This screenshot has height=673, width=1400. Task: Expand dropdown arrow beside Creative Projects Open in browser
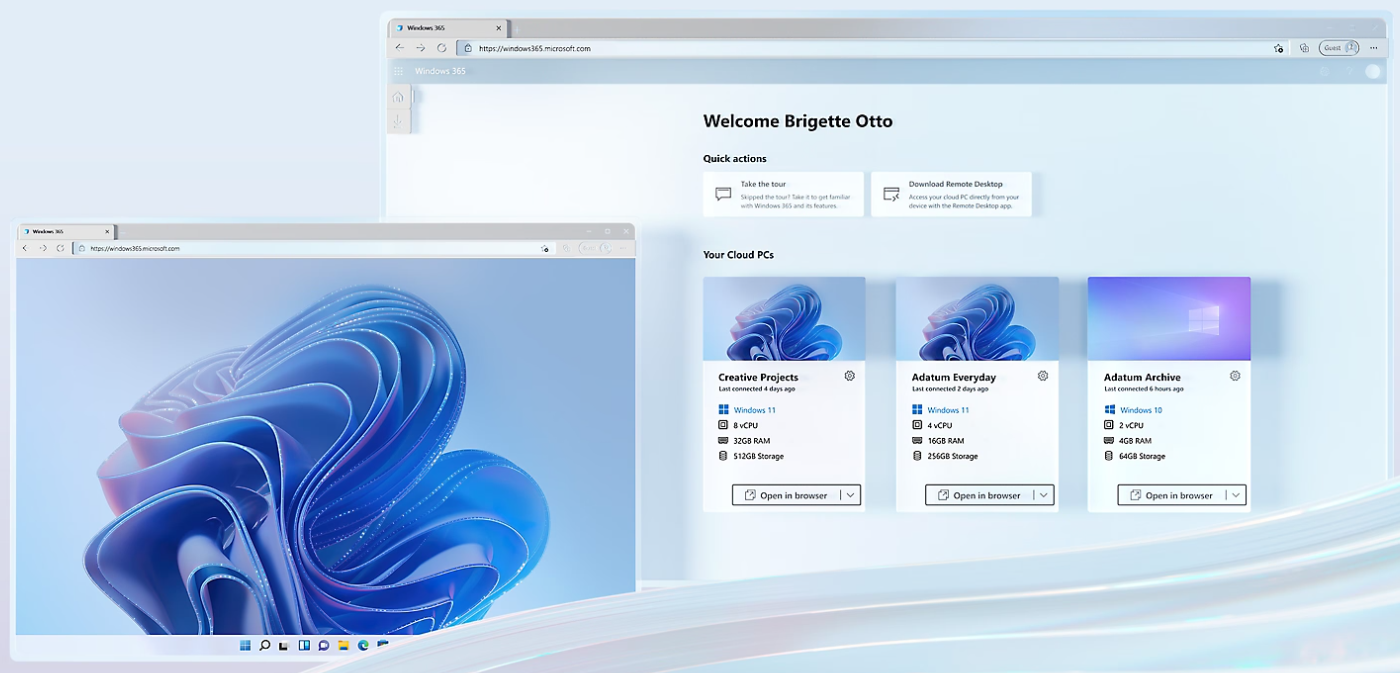(849, 495)
